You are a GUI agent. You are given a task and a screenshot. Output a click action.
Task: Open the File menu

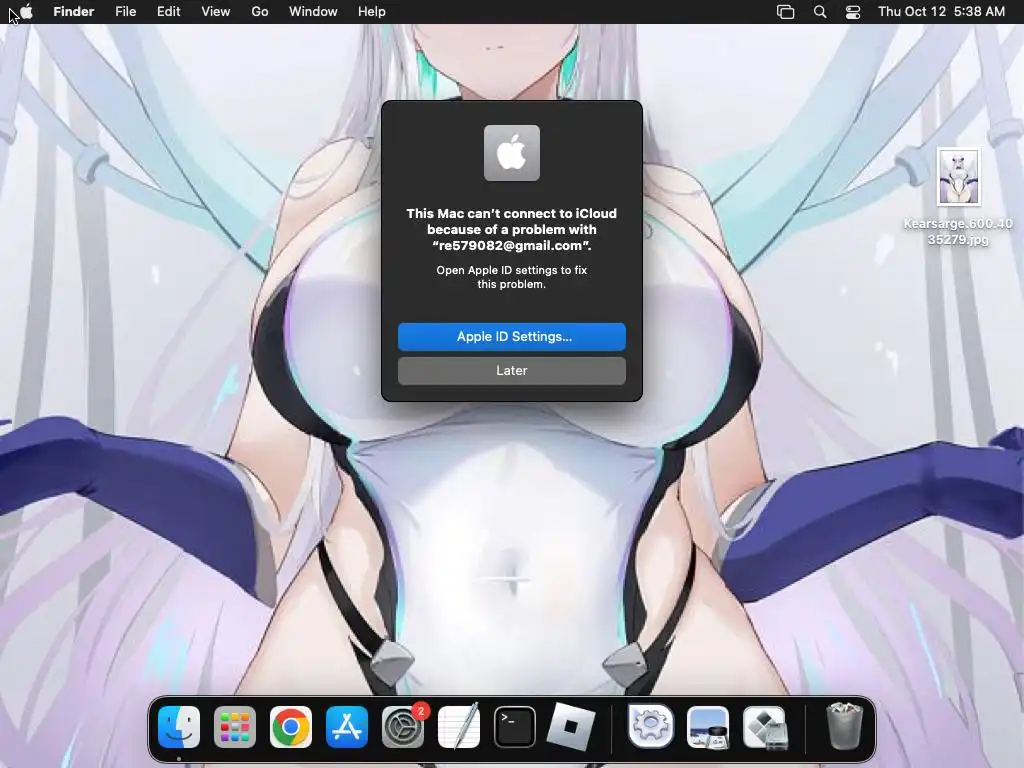point(125,12)
